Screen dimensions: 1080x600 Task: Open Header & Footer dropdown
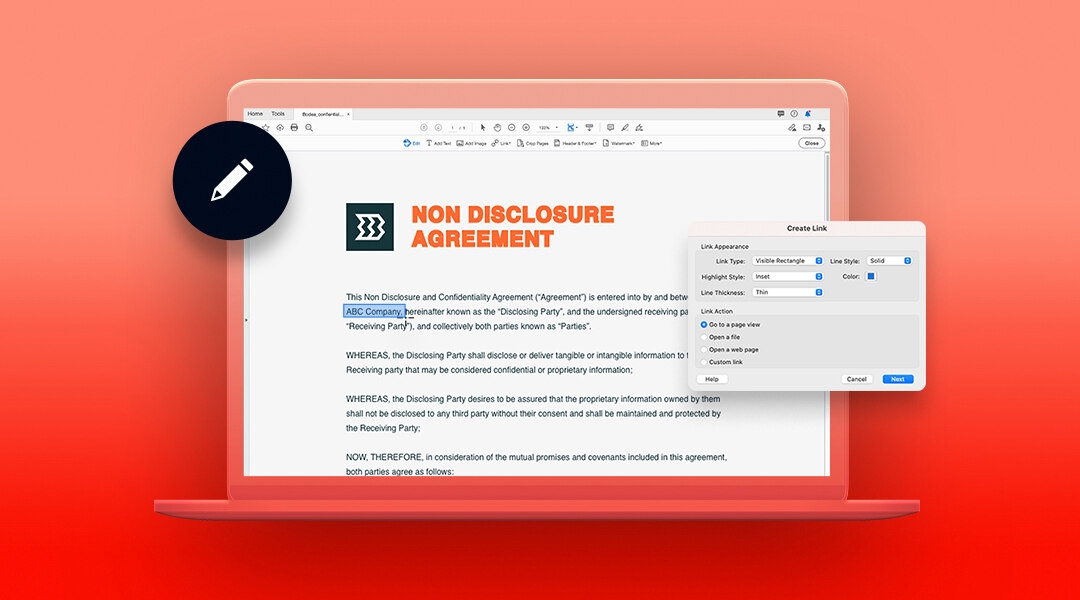(x=576, y=143)
